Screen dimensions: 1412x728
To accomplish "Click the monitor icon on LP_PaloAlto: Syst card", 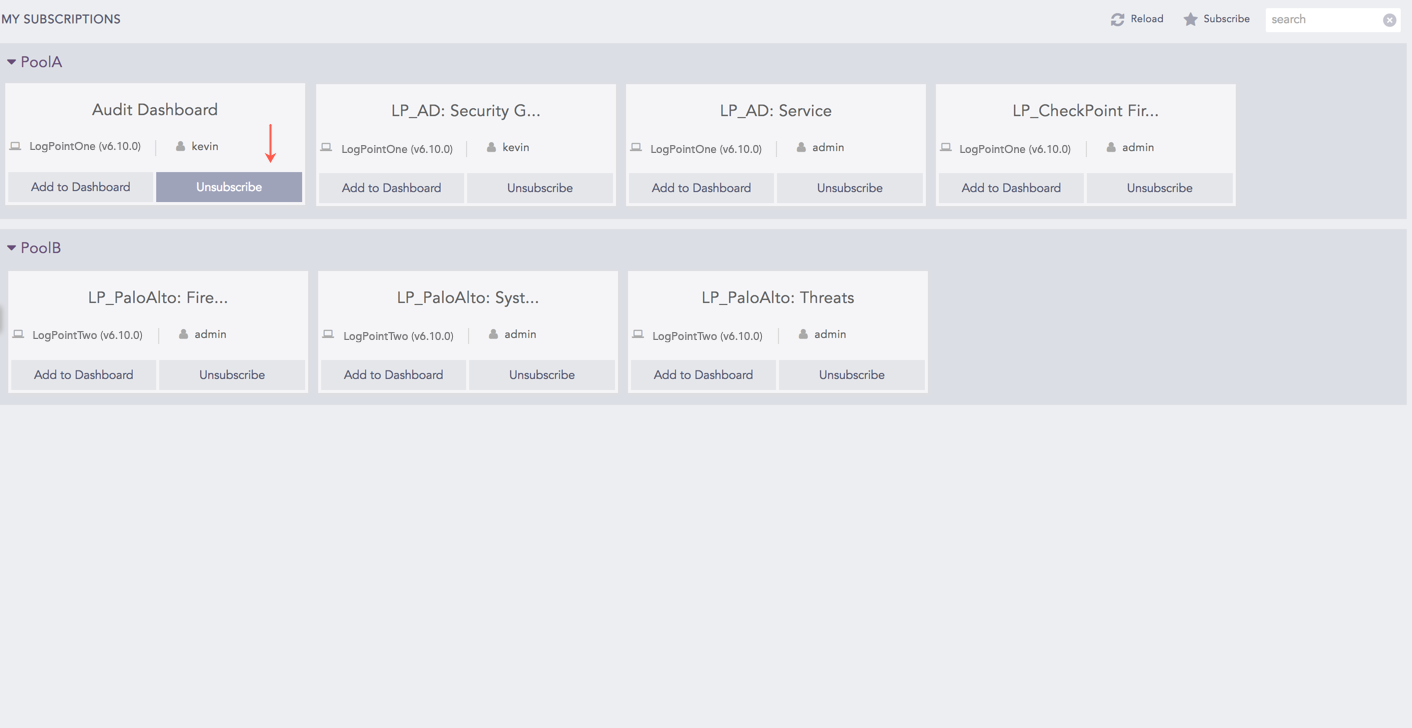I will click(x=327, y=334).
